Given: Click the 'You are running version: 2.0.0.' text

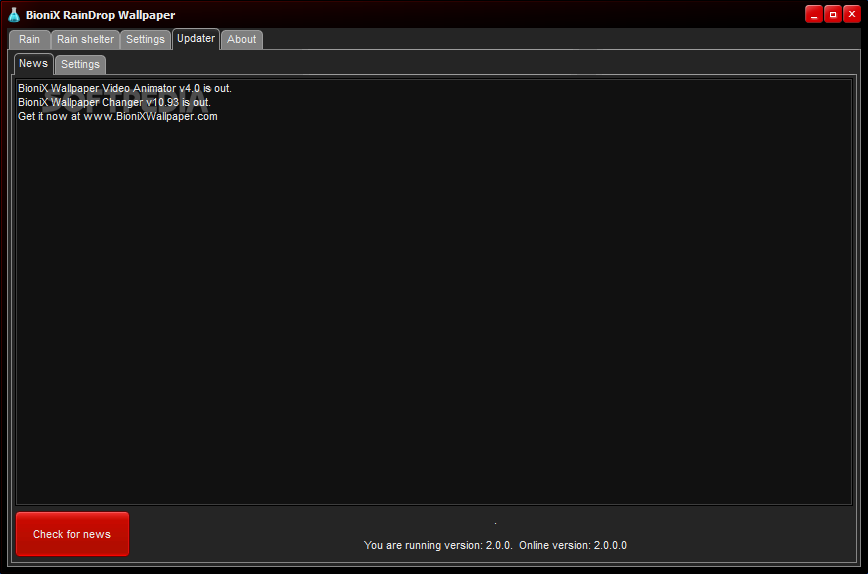Looking at the screenshot, I should coord(438,545).
